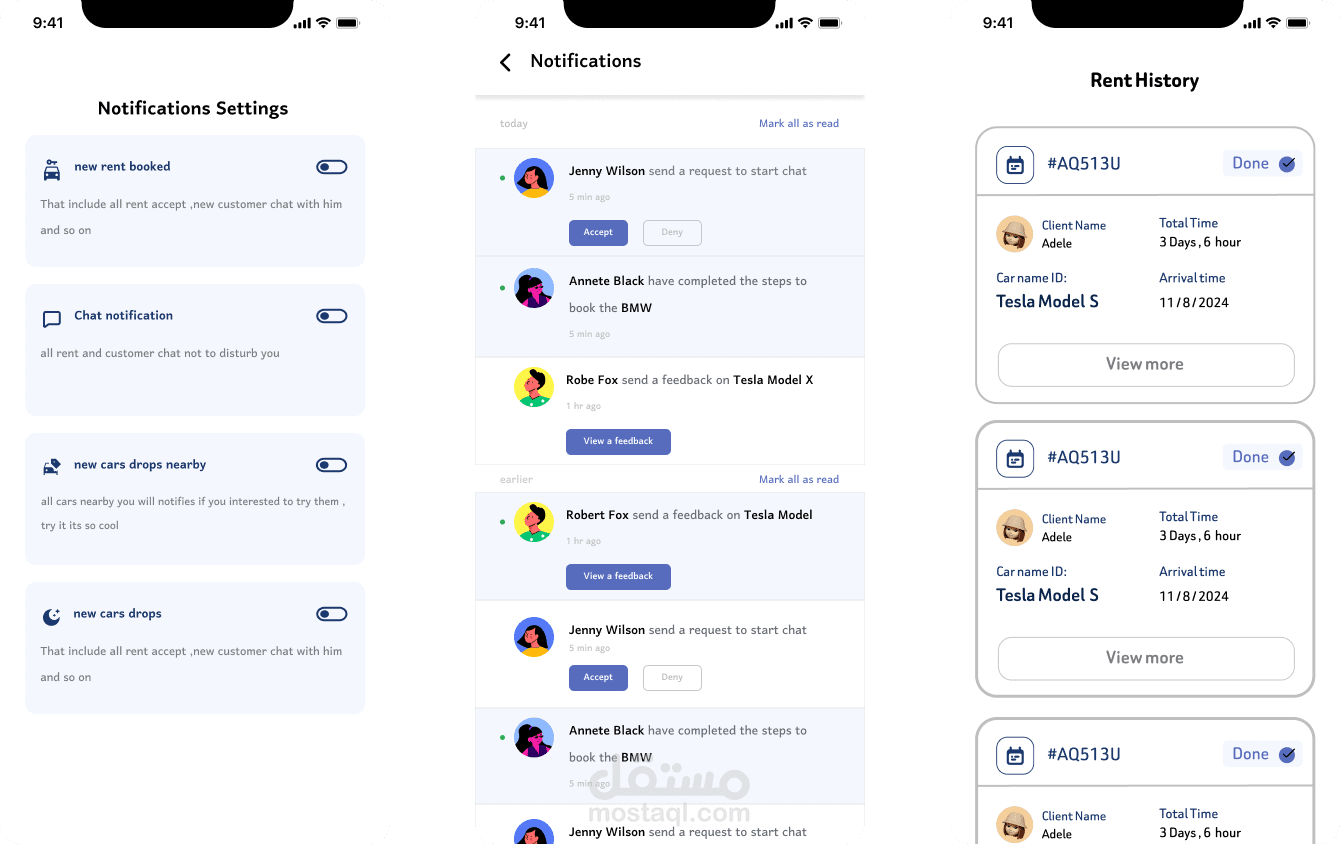This screenshot has width=1340, height=844.
Task: Accept Jenny Wilson's chat request under today
Action: pyautogui.click(x=598, y=233)
